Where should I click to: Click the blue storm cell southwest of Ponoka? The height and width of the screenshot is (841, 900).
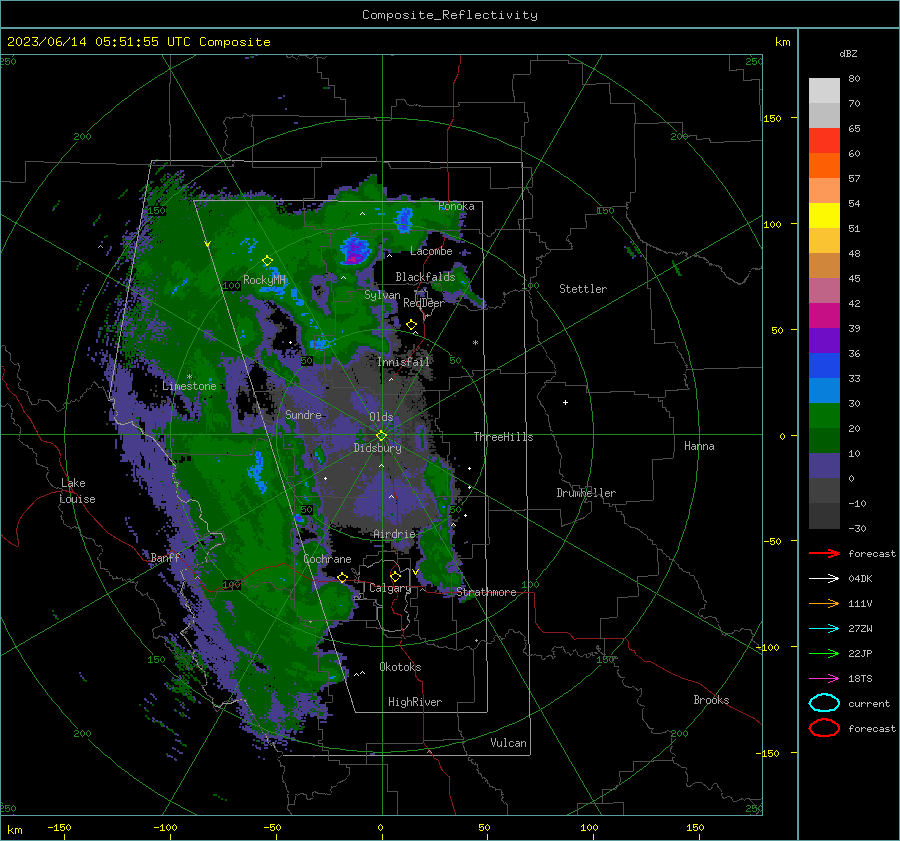(404, 219)
